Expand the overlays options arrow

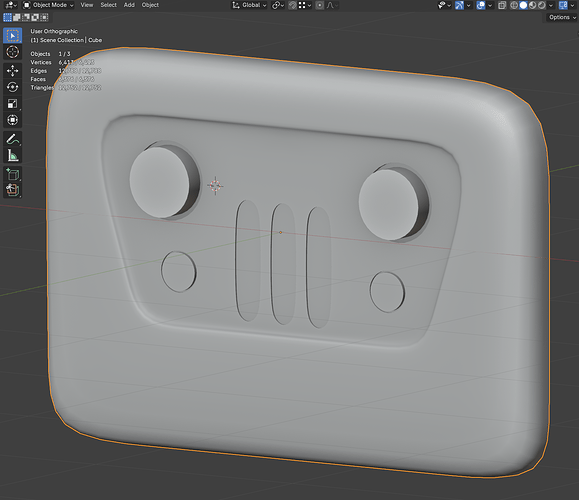pos(490,5)
